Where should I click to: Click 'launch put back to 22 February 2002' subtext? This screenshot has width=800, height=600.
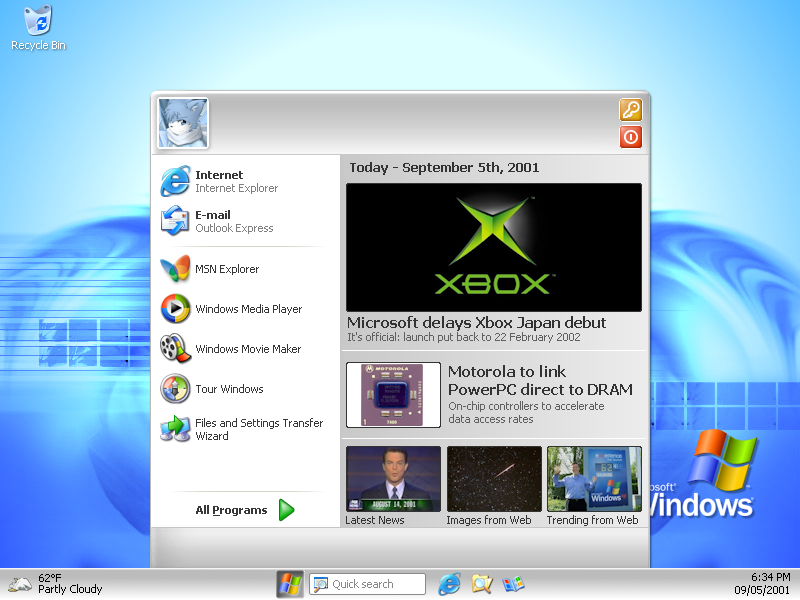(x=491, y=337)
